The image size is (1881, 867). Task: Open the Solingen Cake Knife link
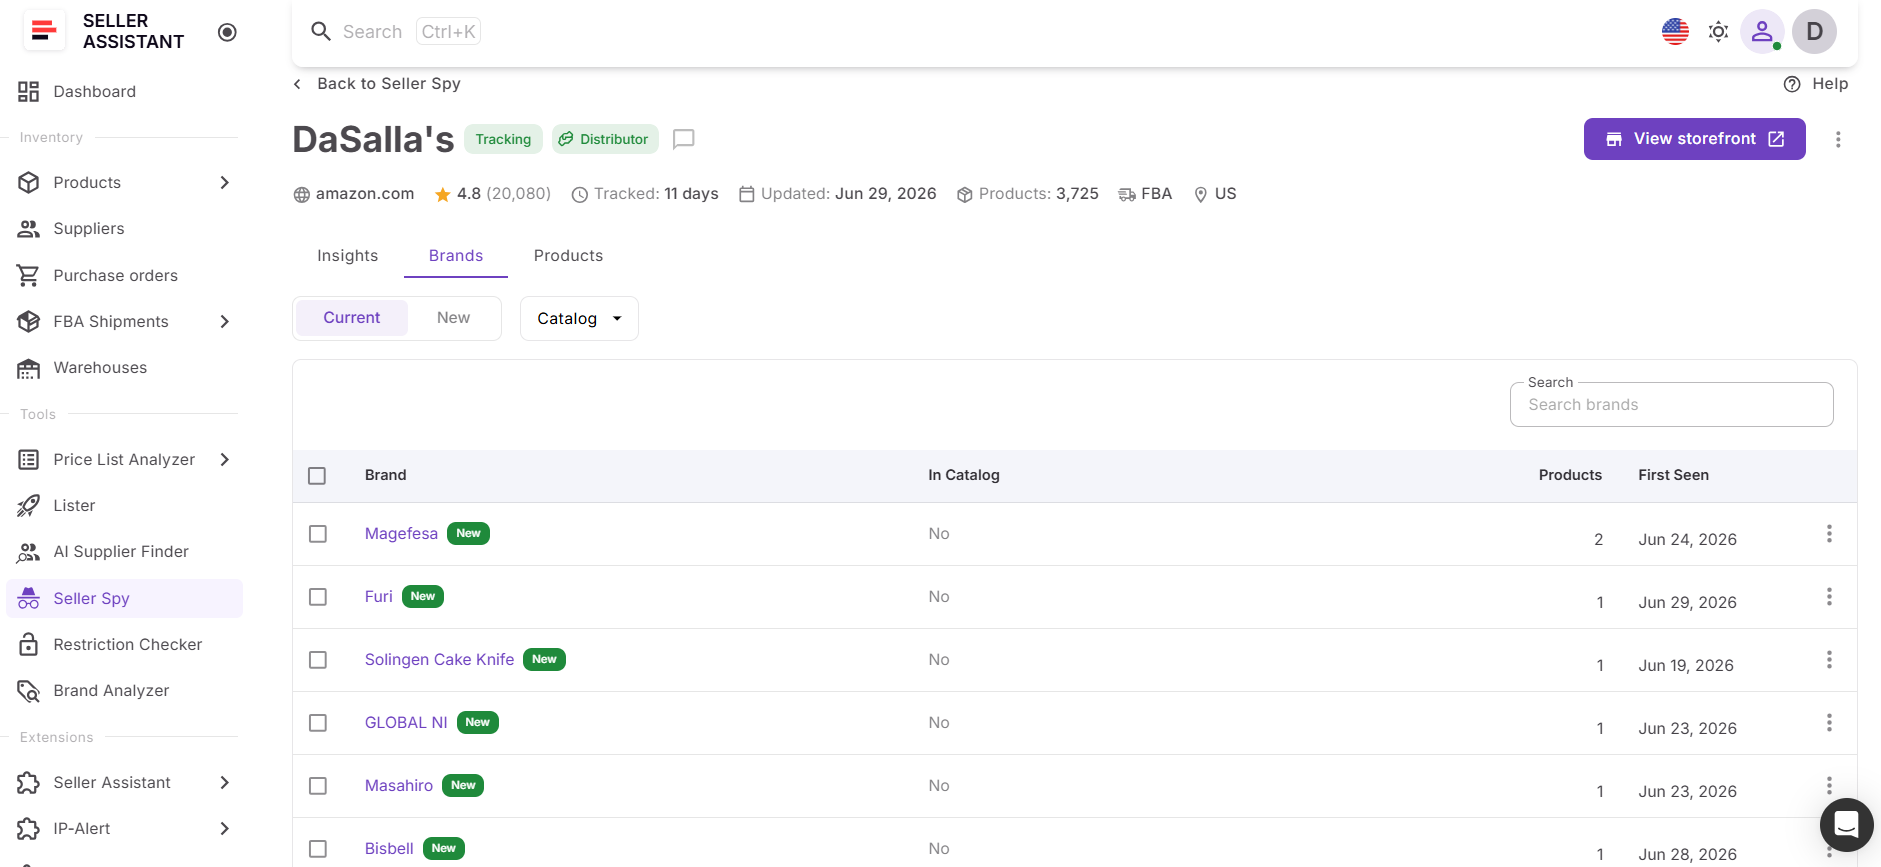(439, 660)
